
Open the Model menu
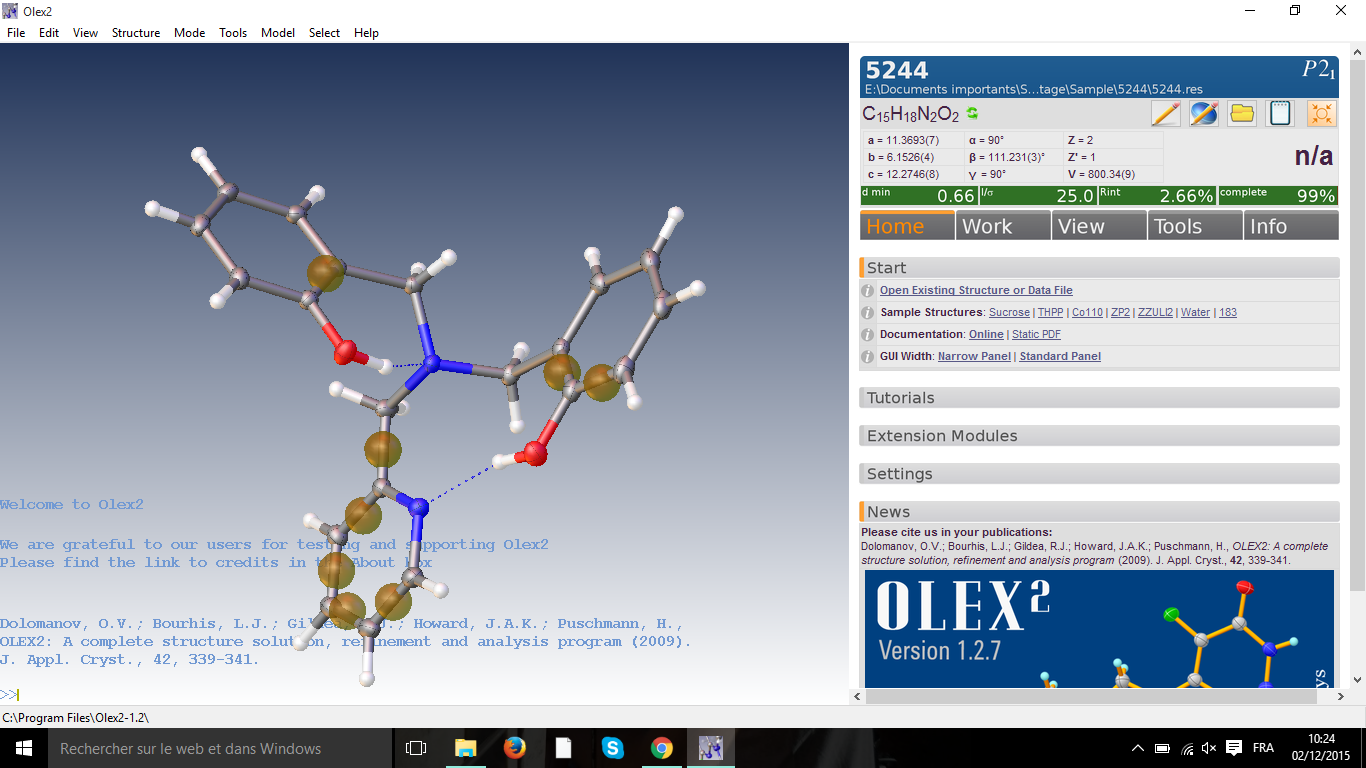[278, 32]
